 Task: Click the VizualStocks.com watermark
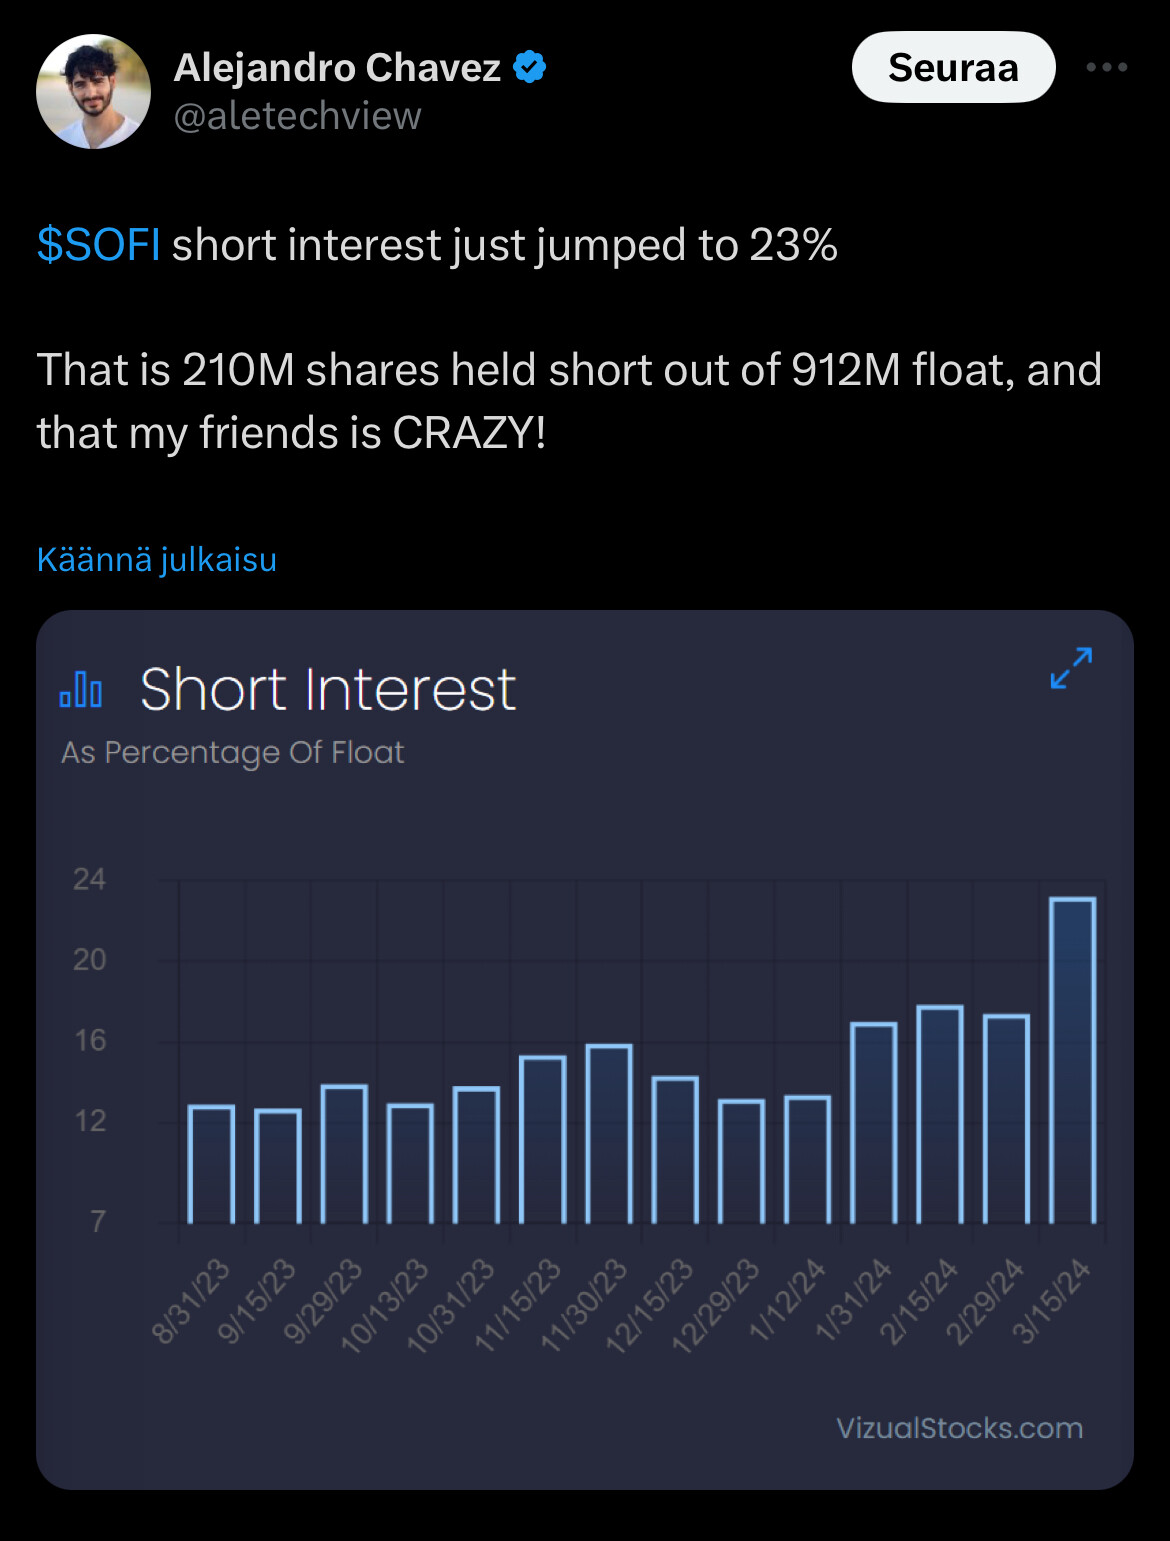pos(959,1427)
